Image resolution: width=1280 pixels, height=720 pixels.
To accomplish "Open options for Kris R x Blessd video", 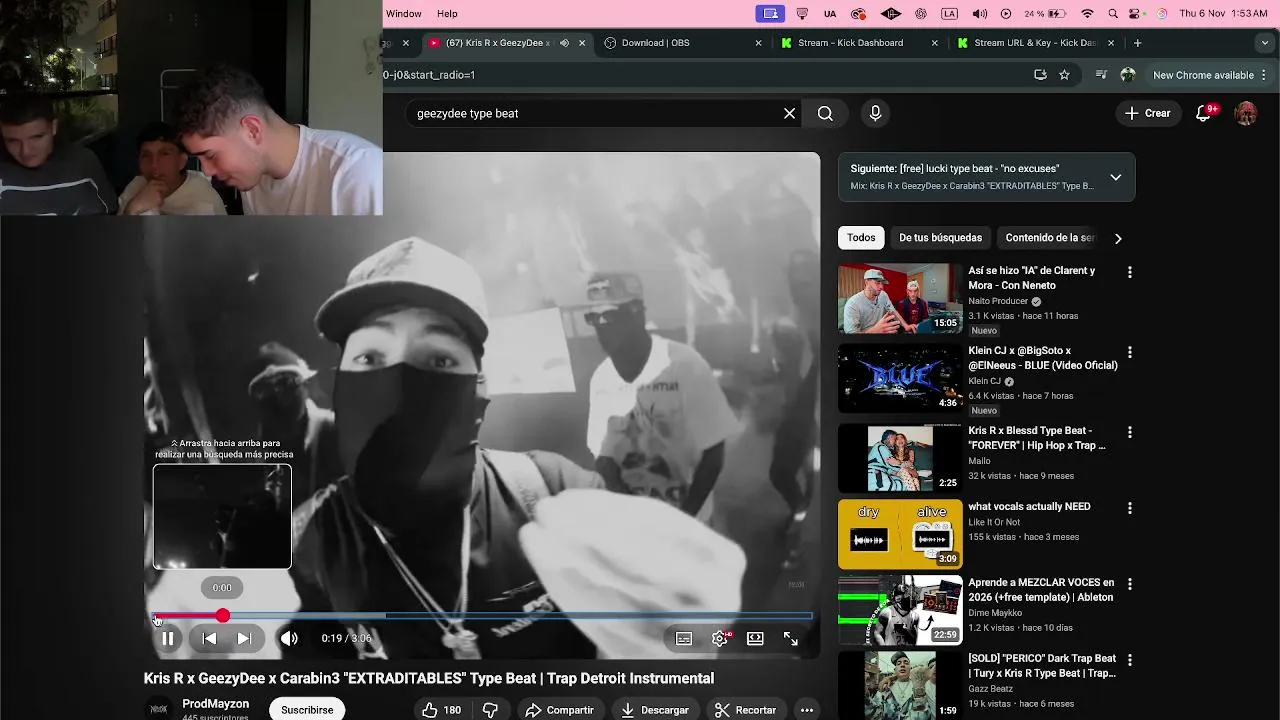I will point(1130,432).
